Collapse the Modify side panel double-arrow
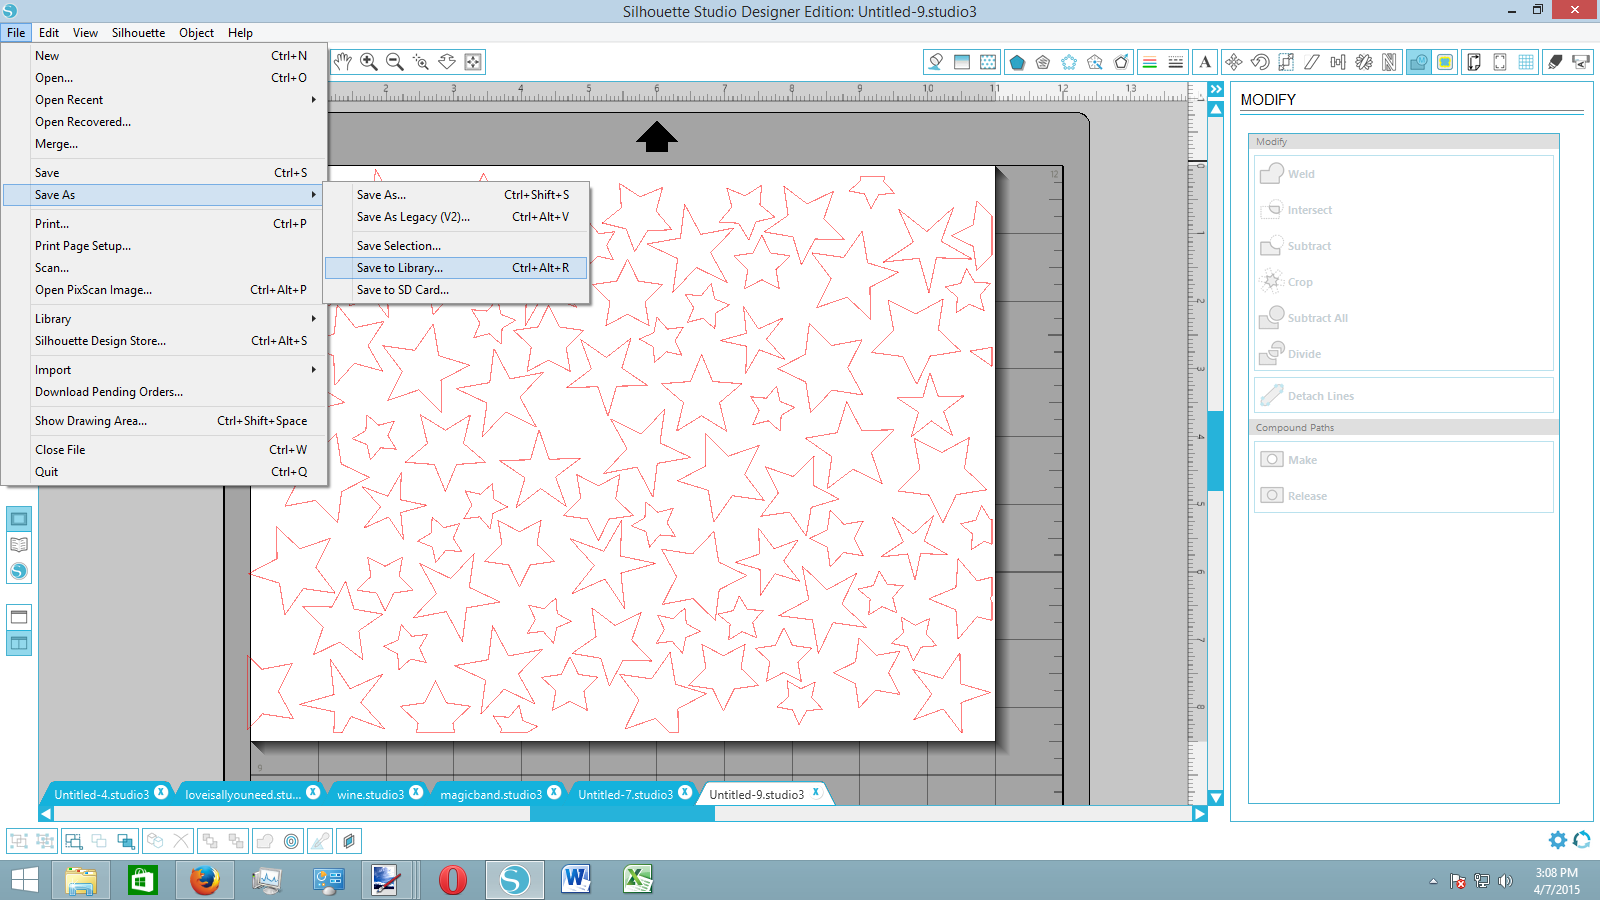This screenshot has height=900, width=1600. (1216, 90)
